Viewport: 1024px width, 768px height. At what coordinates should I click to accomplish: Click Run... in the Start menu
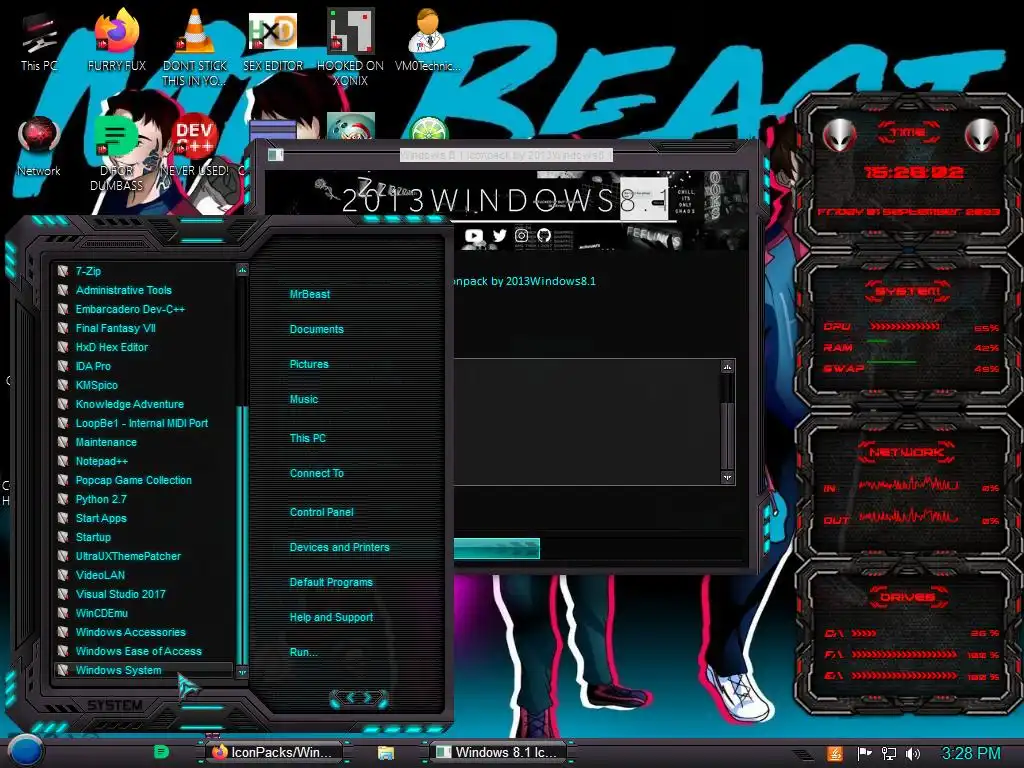[304, 652]
